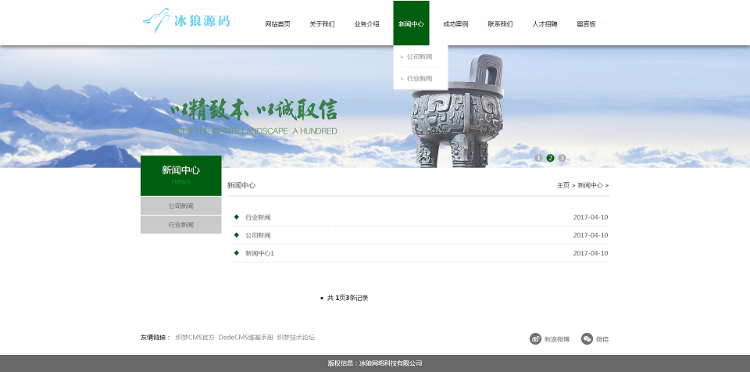Open the 行业新闻 article in the list
This screenshot has height=372, width=750.
click(x=258, y=218)
